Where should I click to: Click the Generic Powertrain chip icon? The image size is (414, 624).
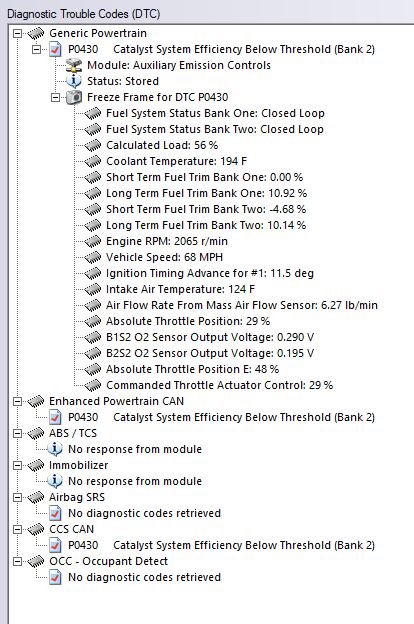35,33
